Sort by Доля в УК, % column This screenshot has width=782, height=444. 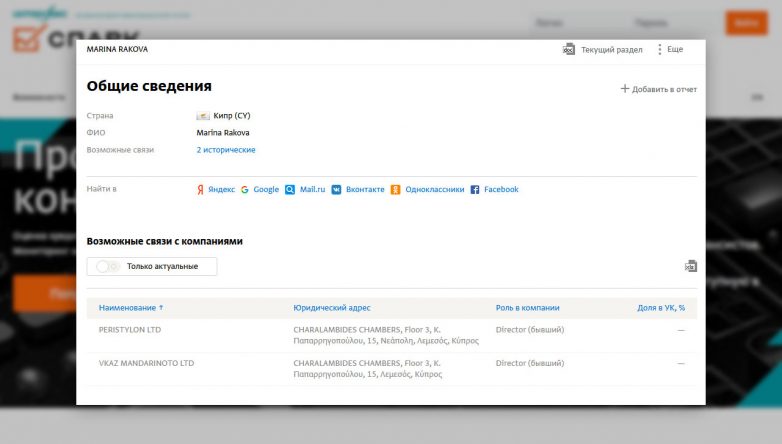[x=660, y=308]
